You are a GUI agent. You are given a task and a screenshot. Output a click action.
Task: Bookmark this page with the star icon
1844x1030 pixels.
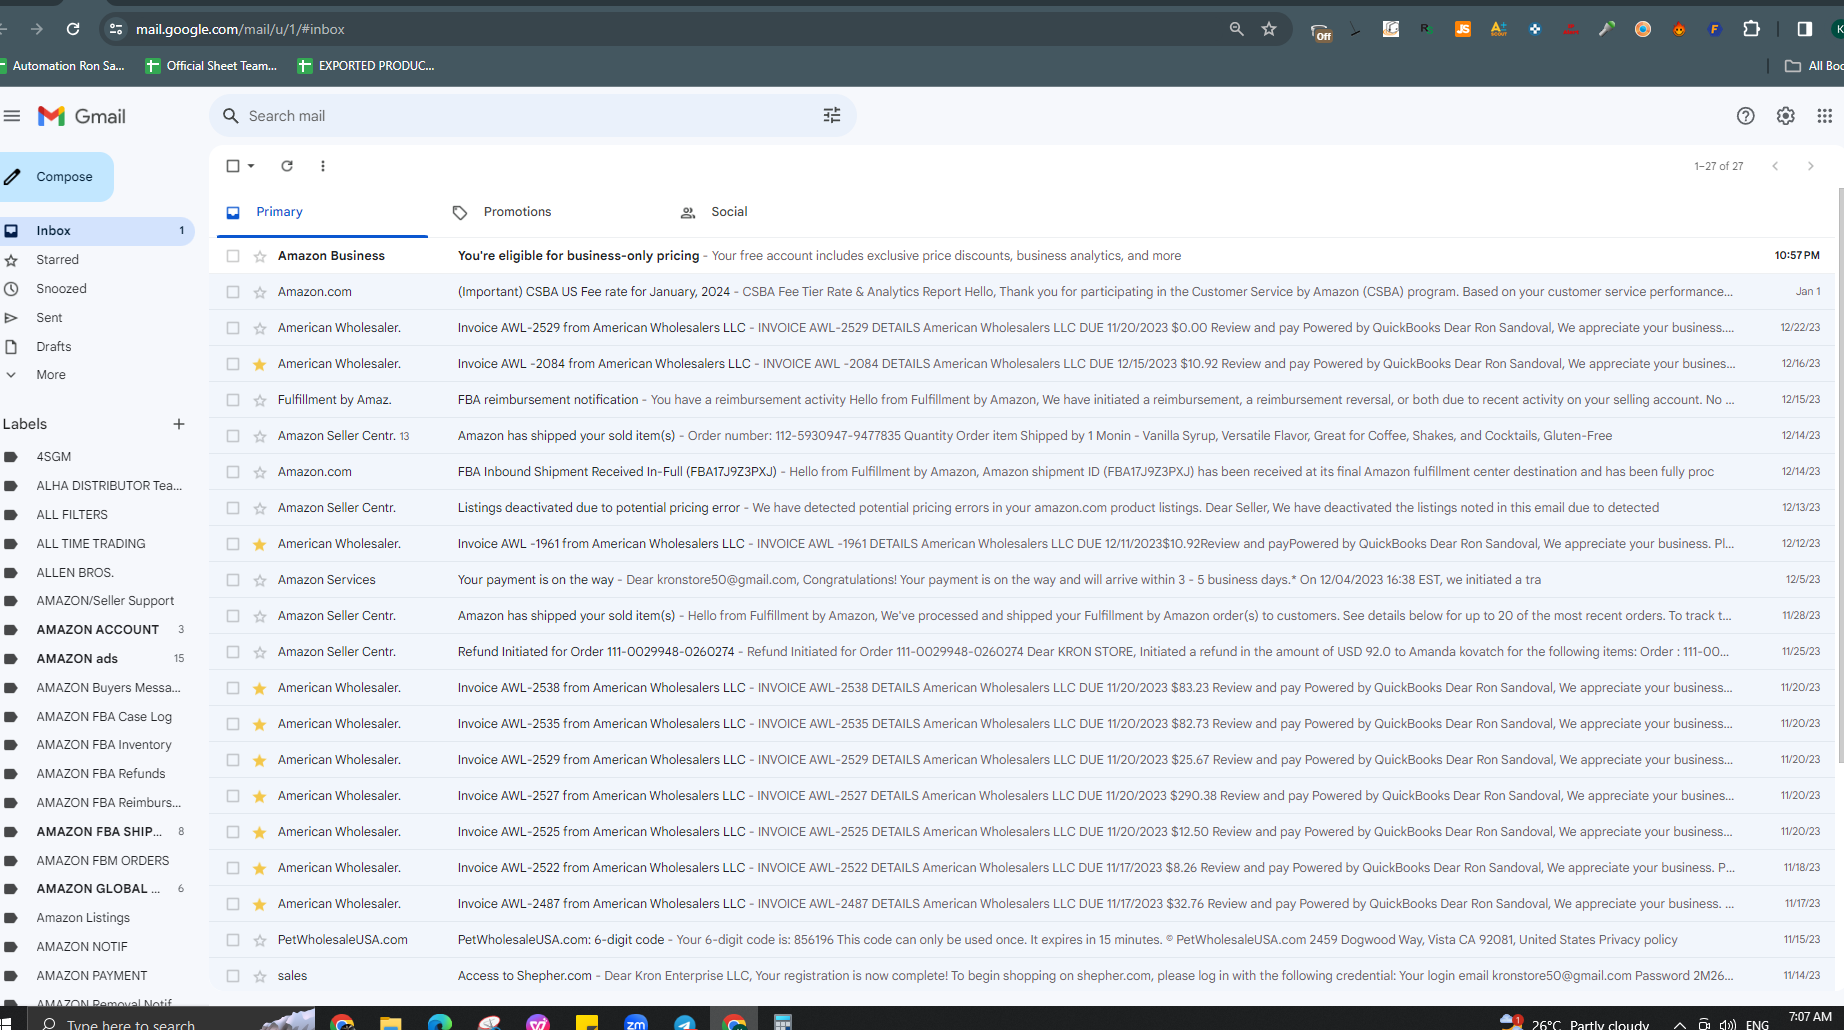point(1269,29)
